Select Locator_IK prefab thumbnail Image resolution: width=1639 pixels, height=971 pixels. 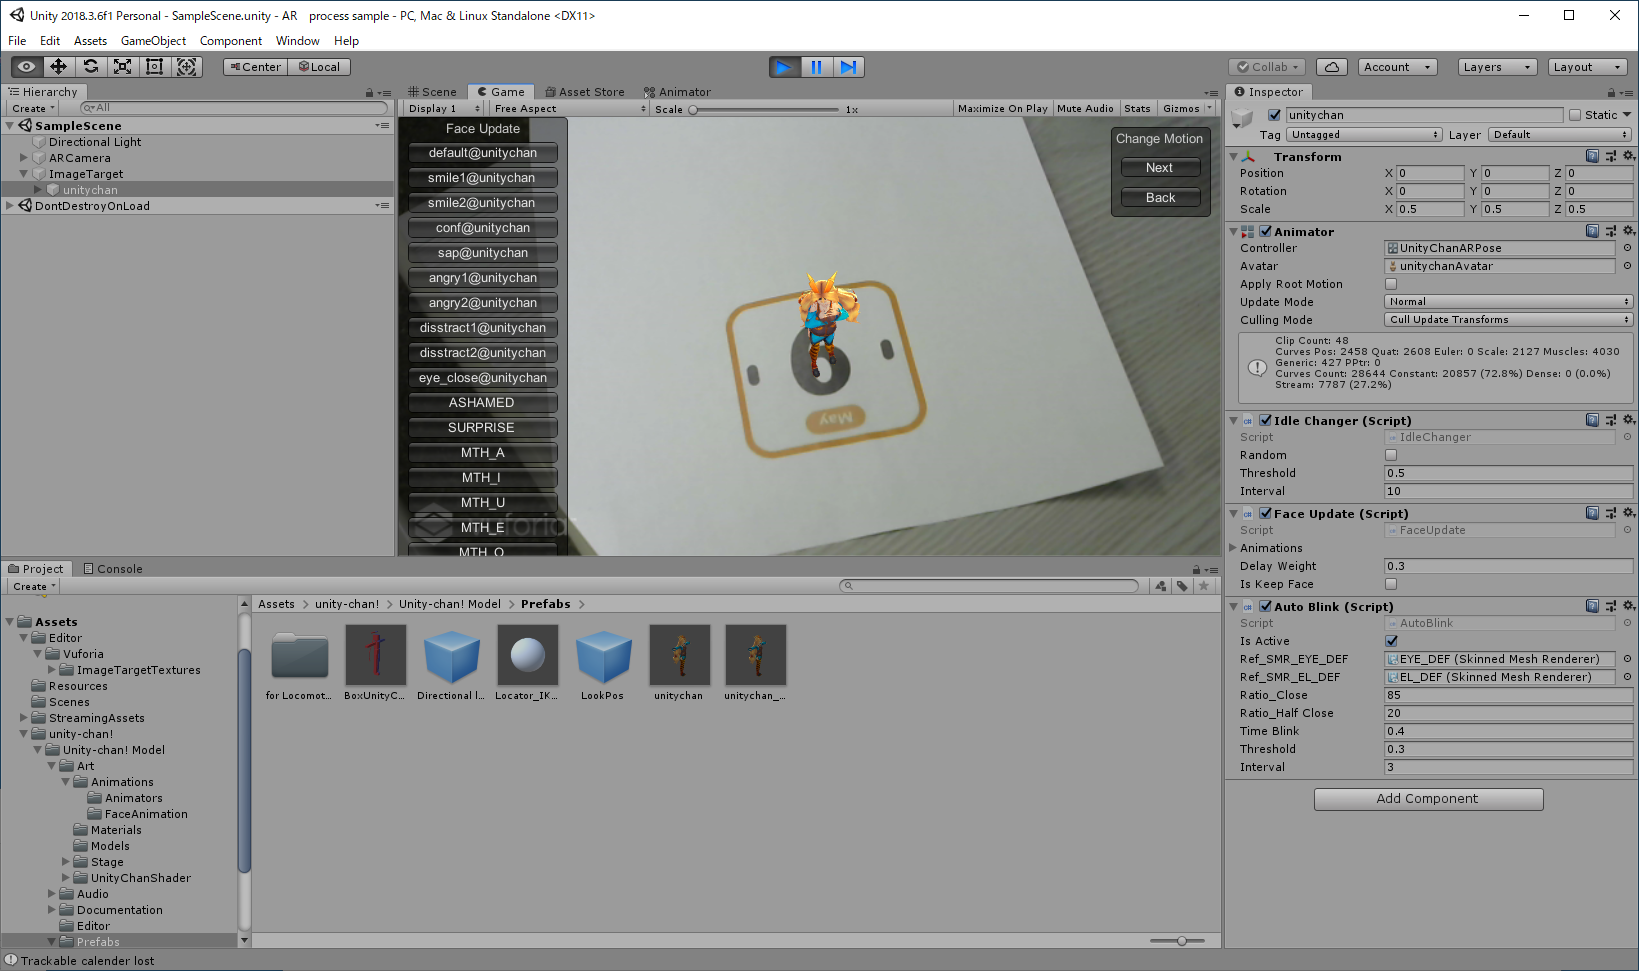pos(527,655)
